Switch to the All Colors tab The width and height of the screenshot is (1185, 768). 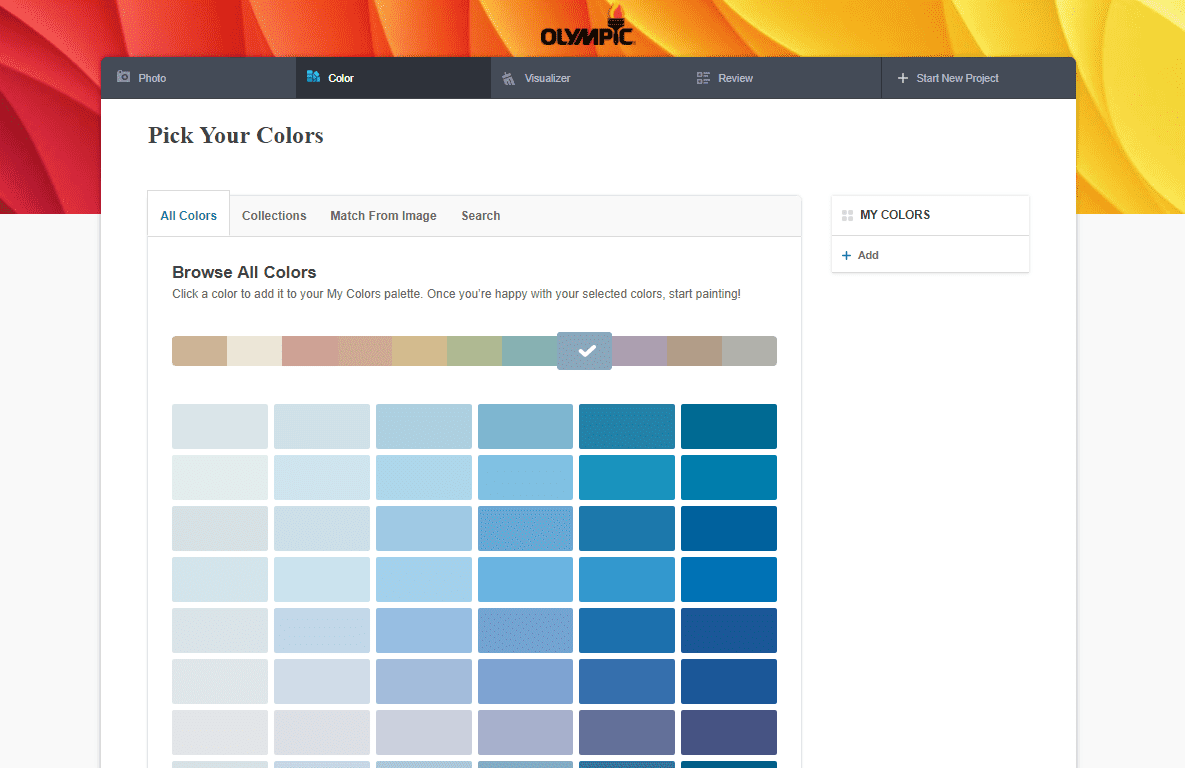(x=188, y=215)
